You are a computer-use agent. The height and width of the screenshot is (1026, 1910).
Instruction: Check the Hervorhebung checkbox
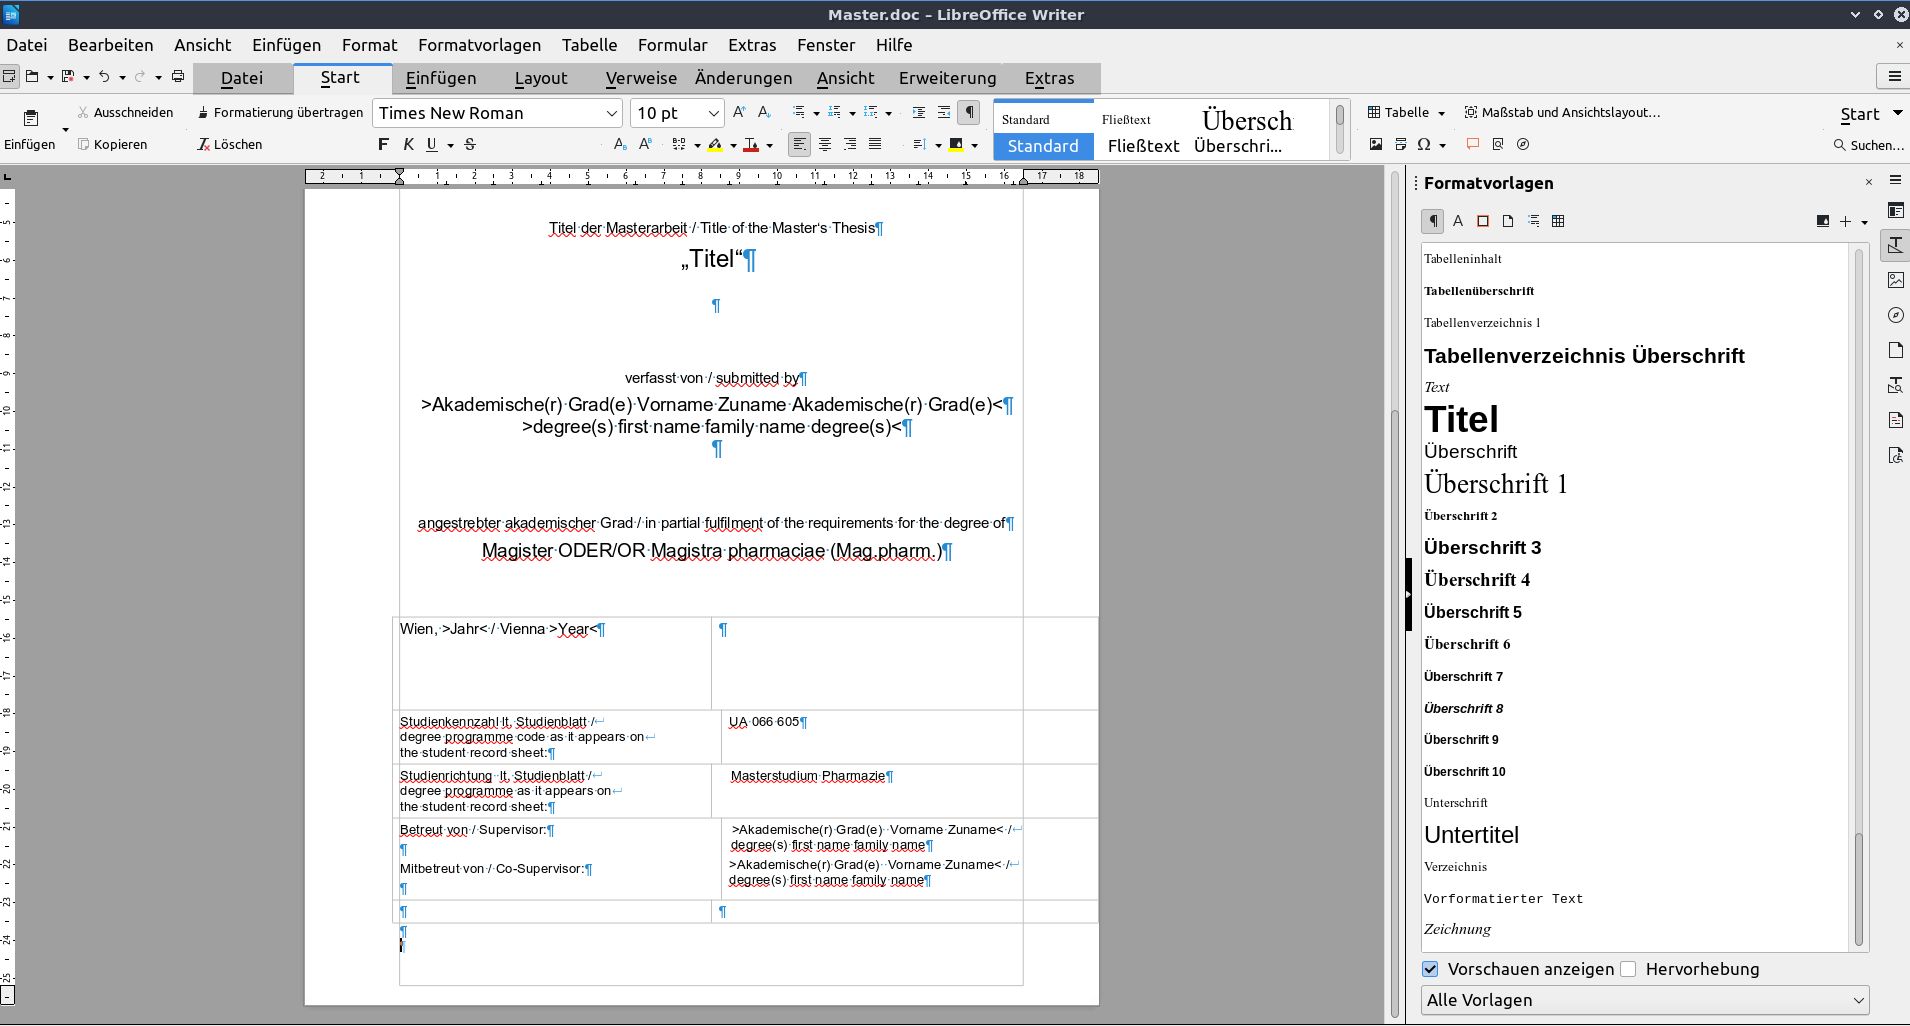(x=1629, y=969)
